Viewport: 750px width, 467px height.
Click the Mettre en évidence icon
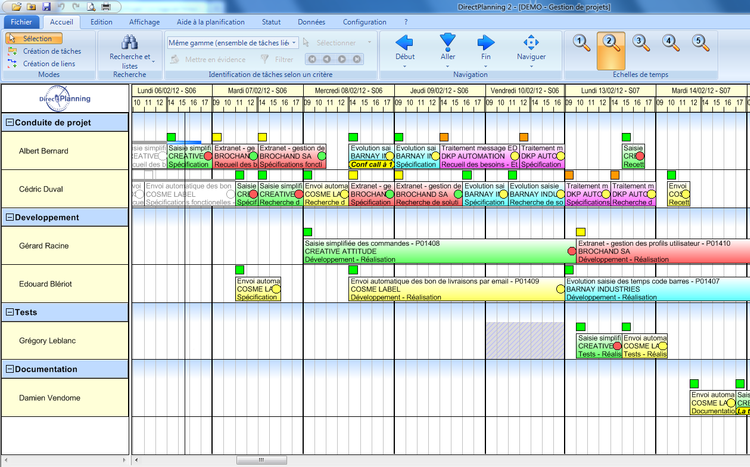[x=176, y=59]
